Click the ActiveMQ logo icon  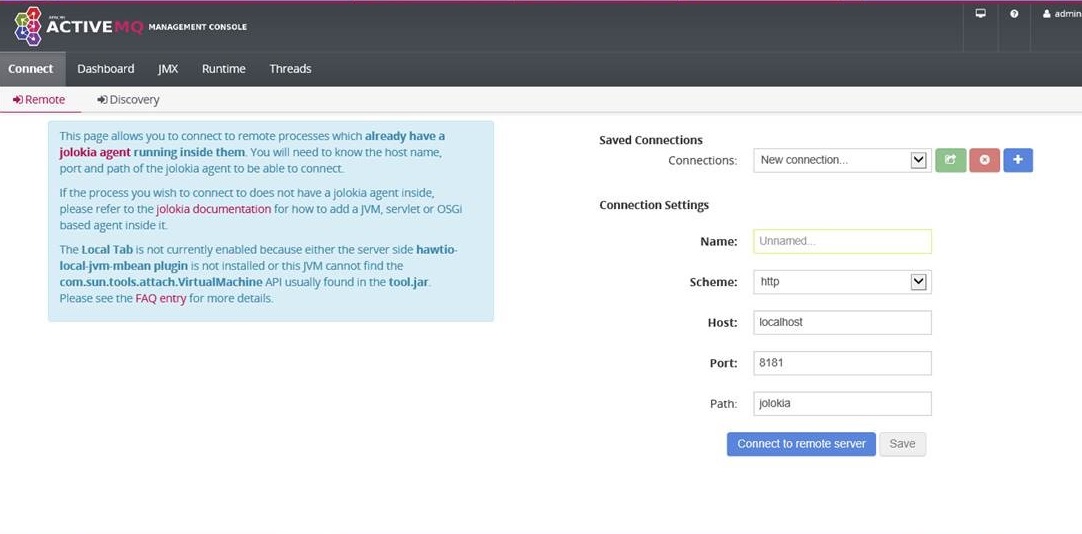click(27, 26)
